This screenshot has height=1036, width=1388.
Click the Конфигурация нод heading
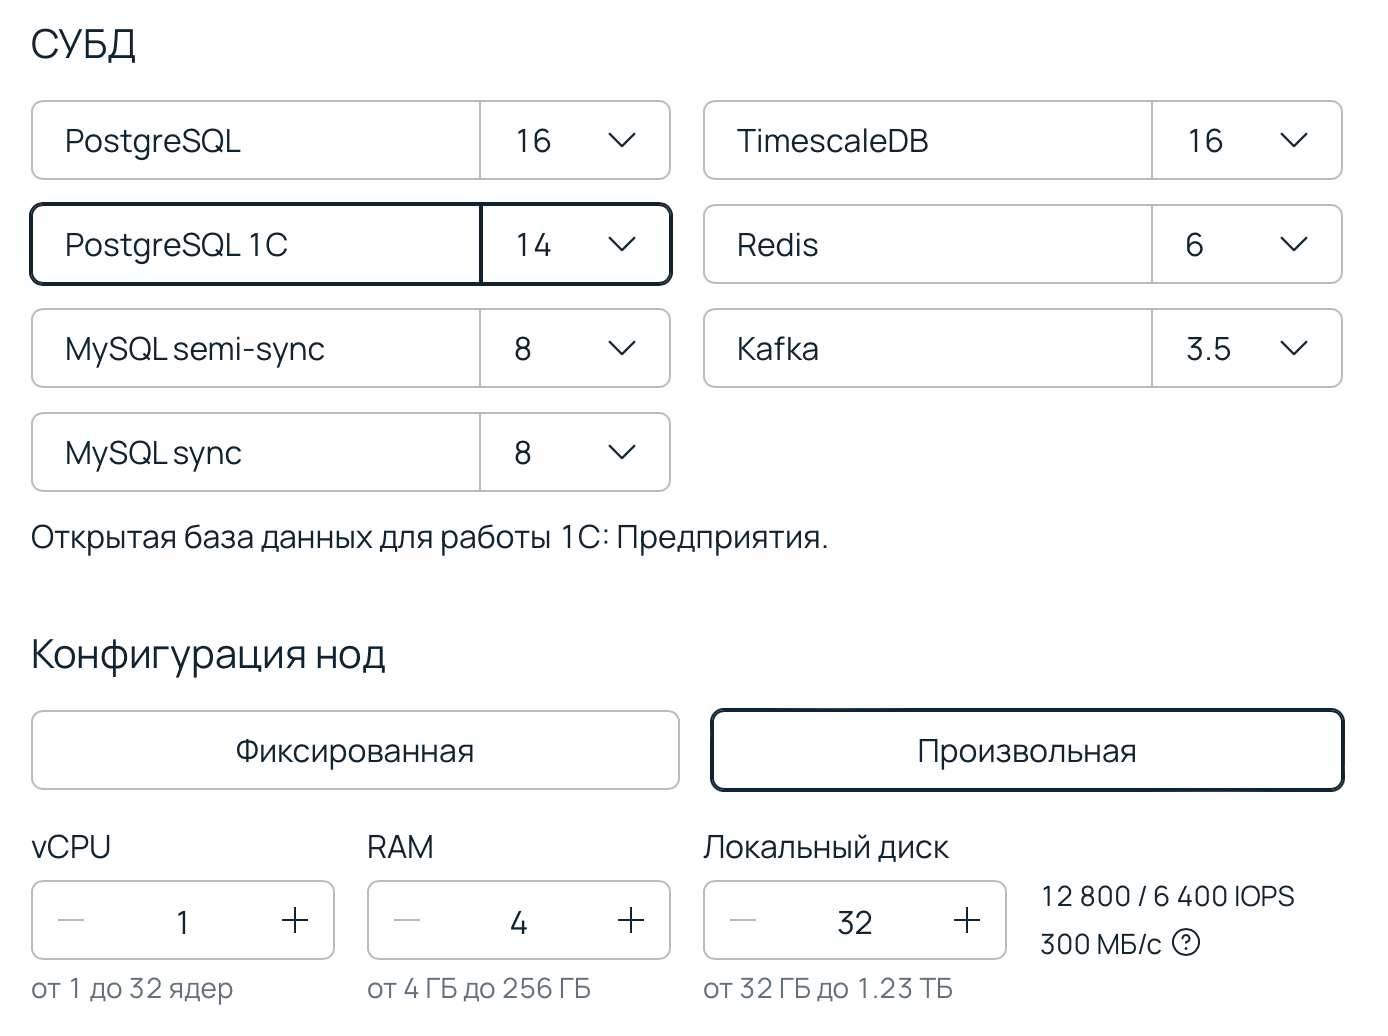point(208,655)
